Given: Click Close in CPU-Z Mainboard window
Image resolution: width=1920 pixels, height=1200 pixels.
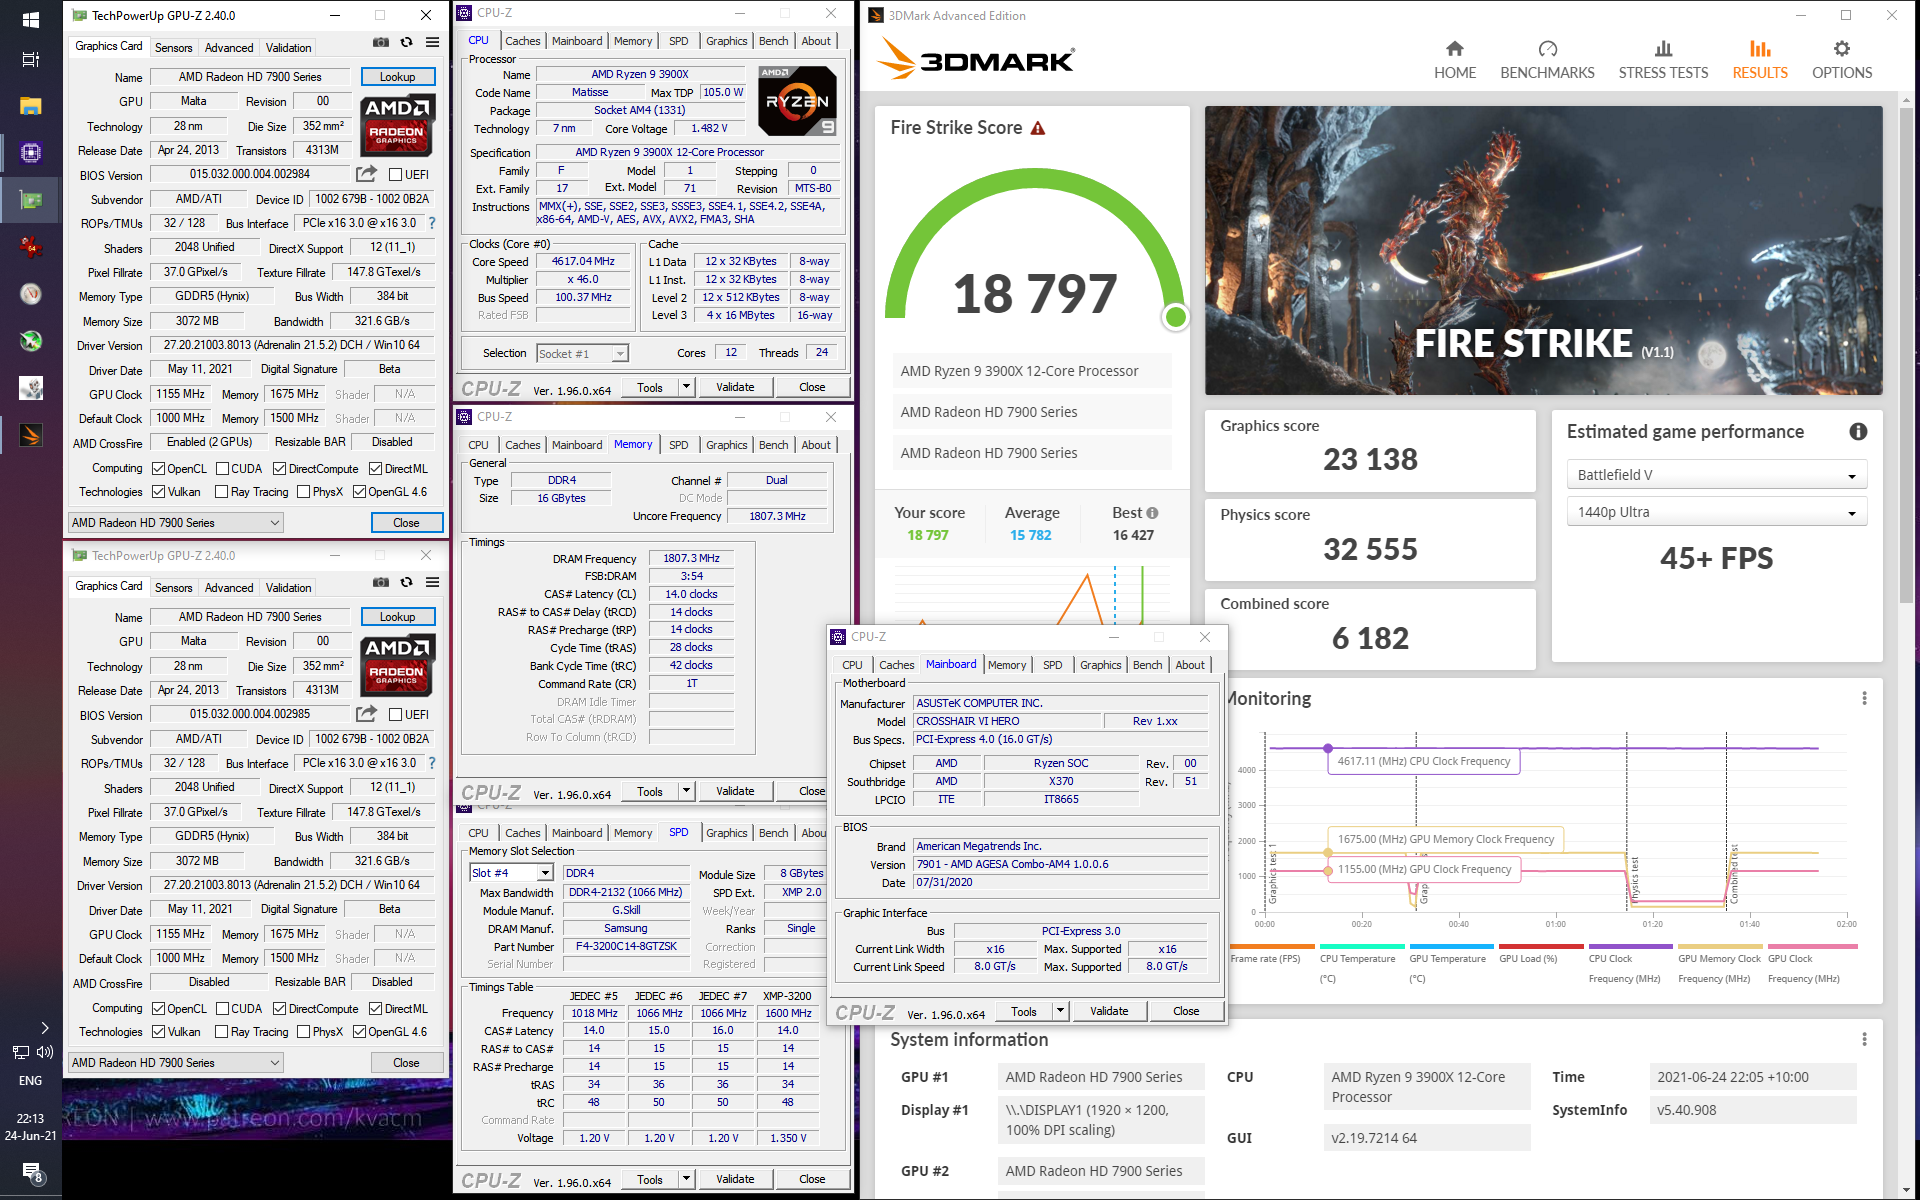Looking at the screenshot, I should coord(1185,1011).
